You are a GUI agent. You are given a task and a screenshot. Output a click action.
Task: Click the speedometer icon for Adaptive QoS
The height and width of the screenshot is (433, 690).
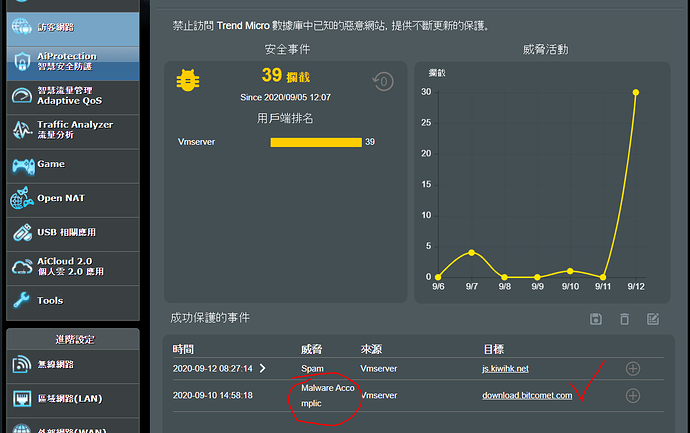22,95
